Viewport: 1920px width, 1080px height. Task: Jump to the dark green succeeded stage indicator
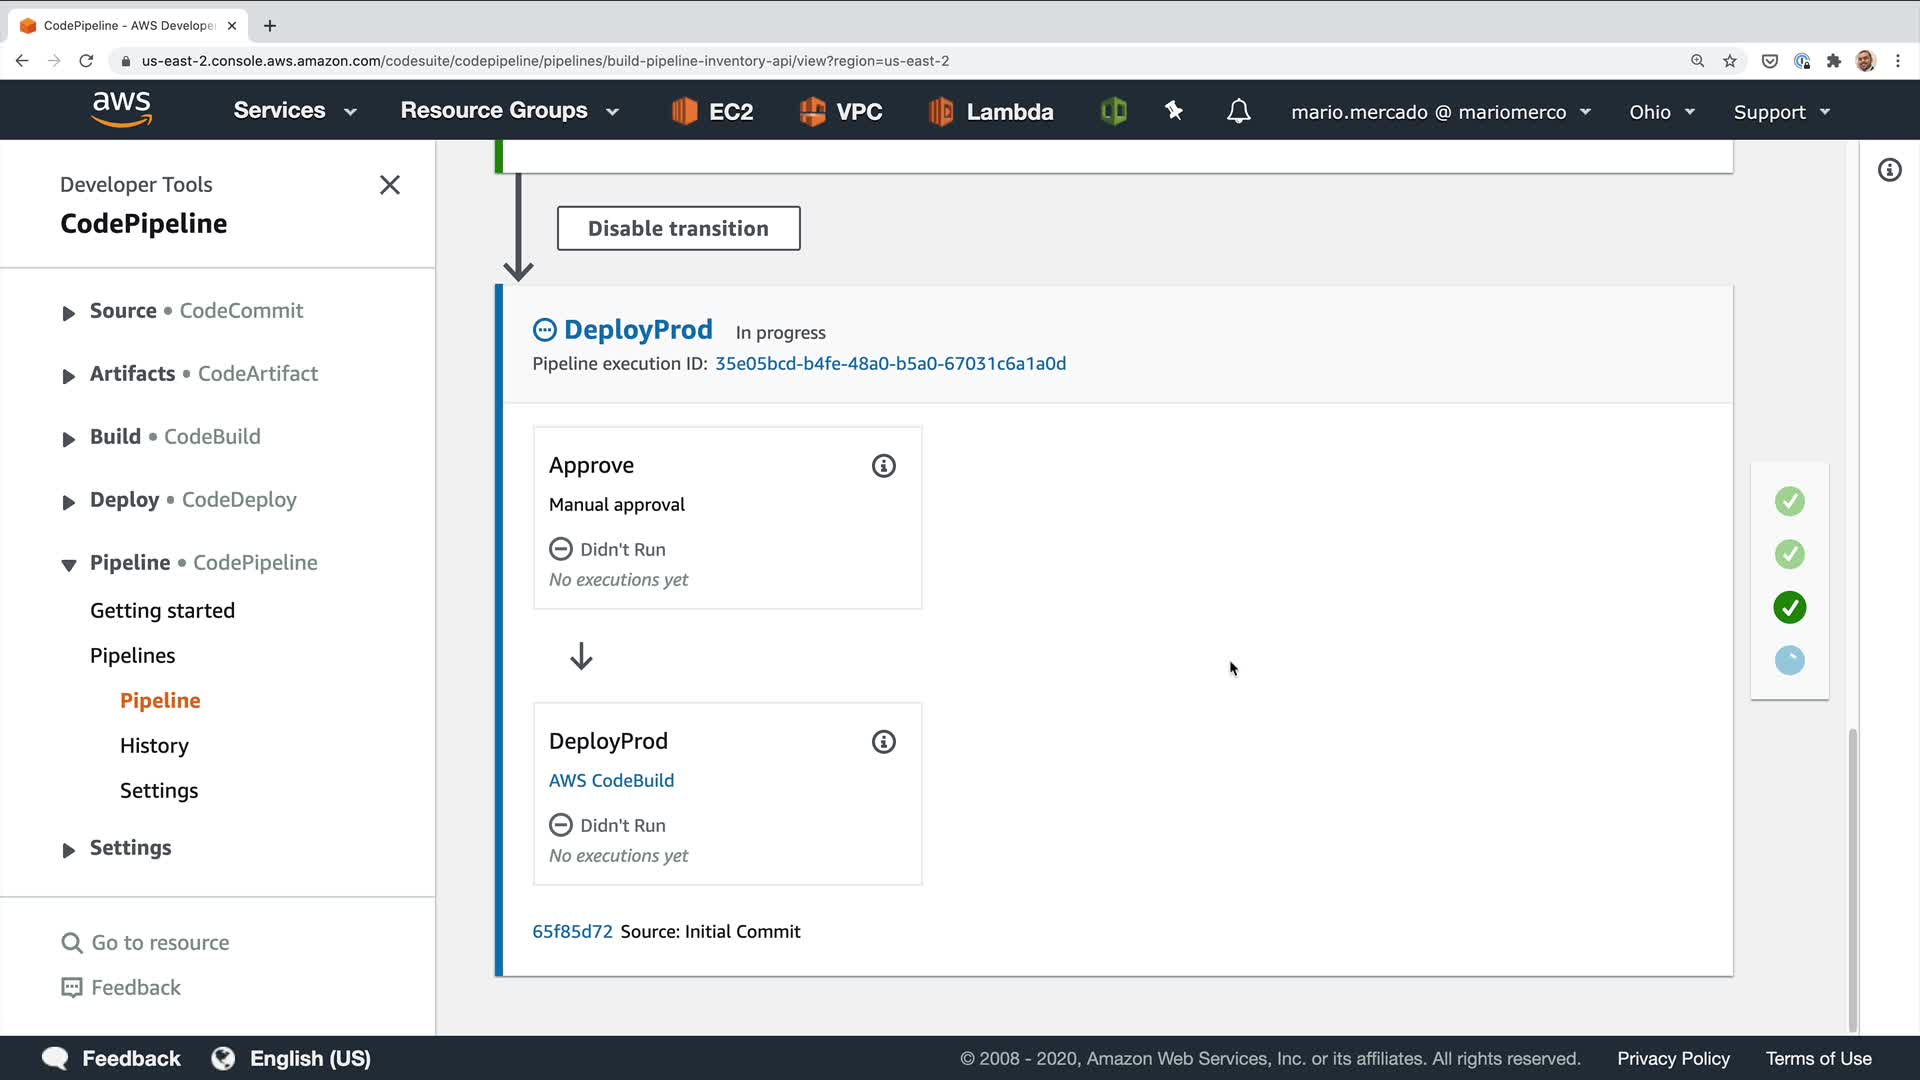[1789, 607]
